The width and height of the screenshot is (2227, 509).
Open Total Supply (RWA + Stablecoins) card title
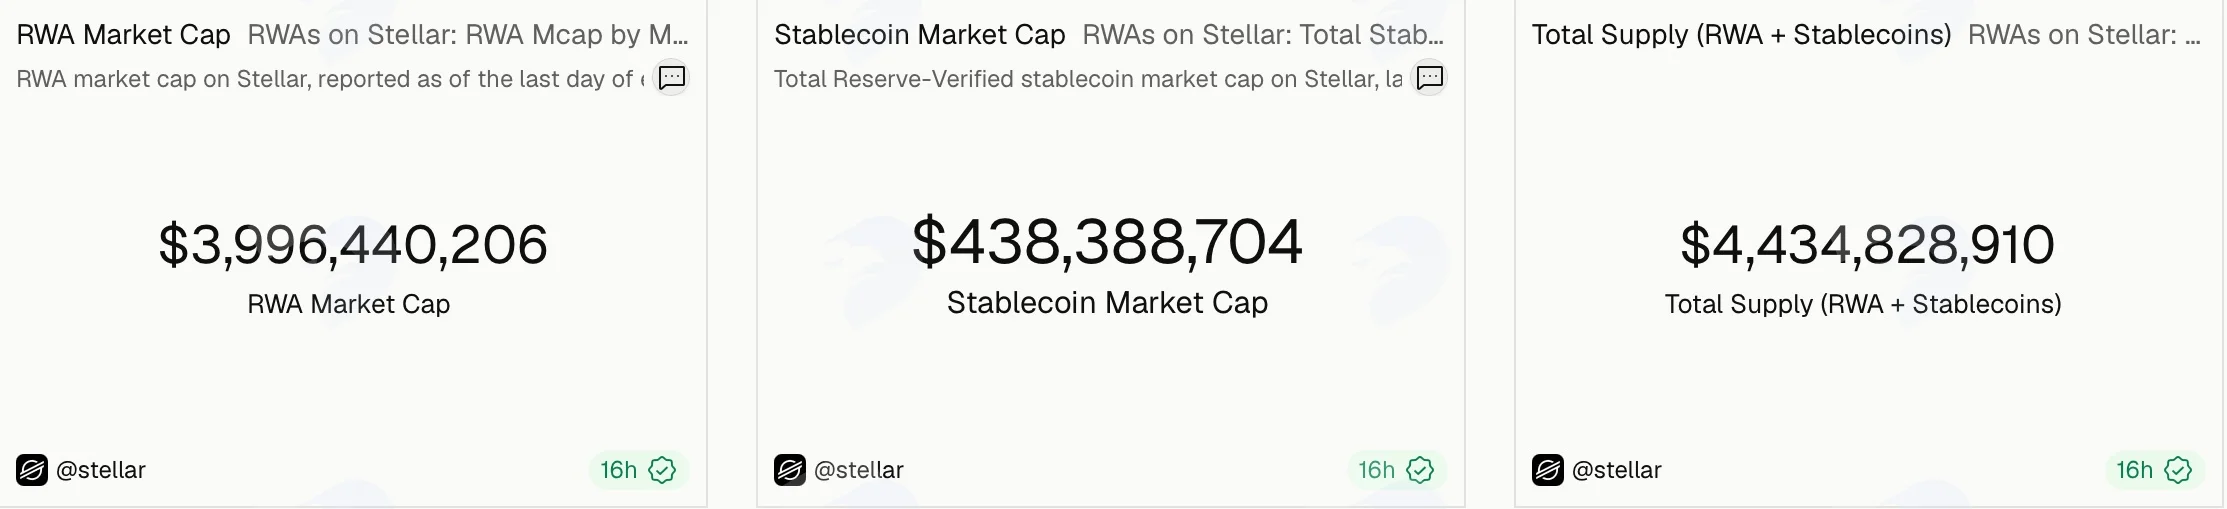pos(1742,35)
